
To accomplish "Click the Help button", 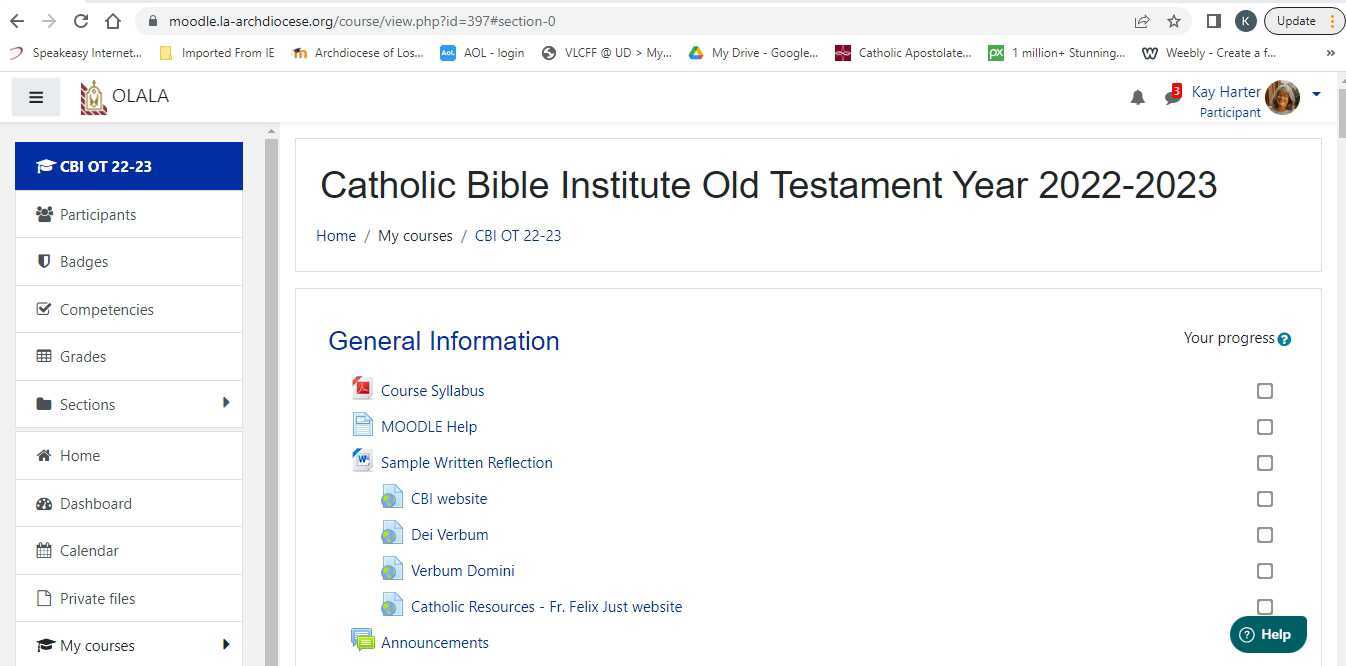I will [1267, 634].
